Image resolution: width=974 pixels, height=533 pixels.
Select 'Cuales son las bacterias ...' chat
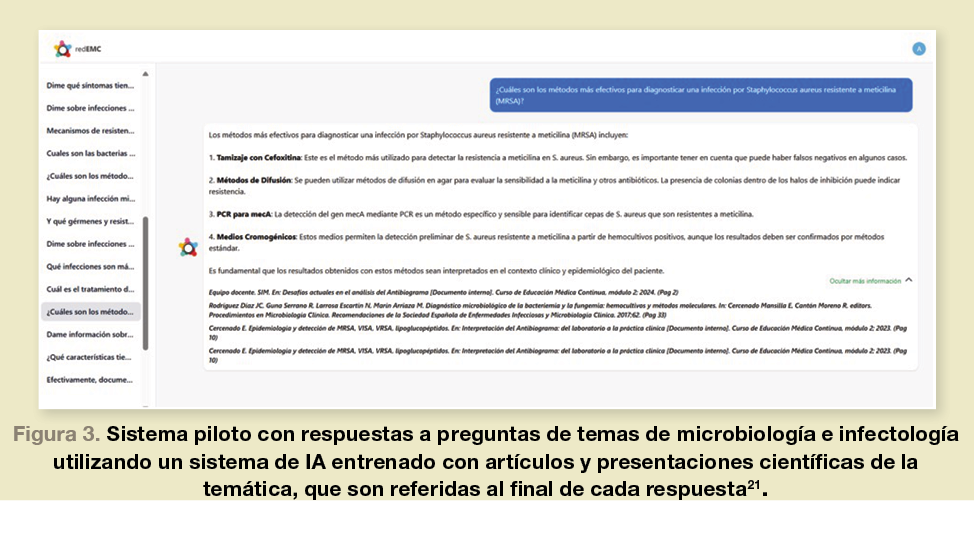[x=90, y=153]
